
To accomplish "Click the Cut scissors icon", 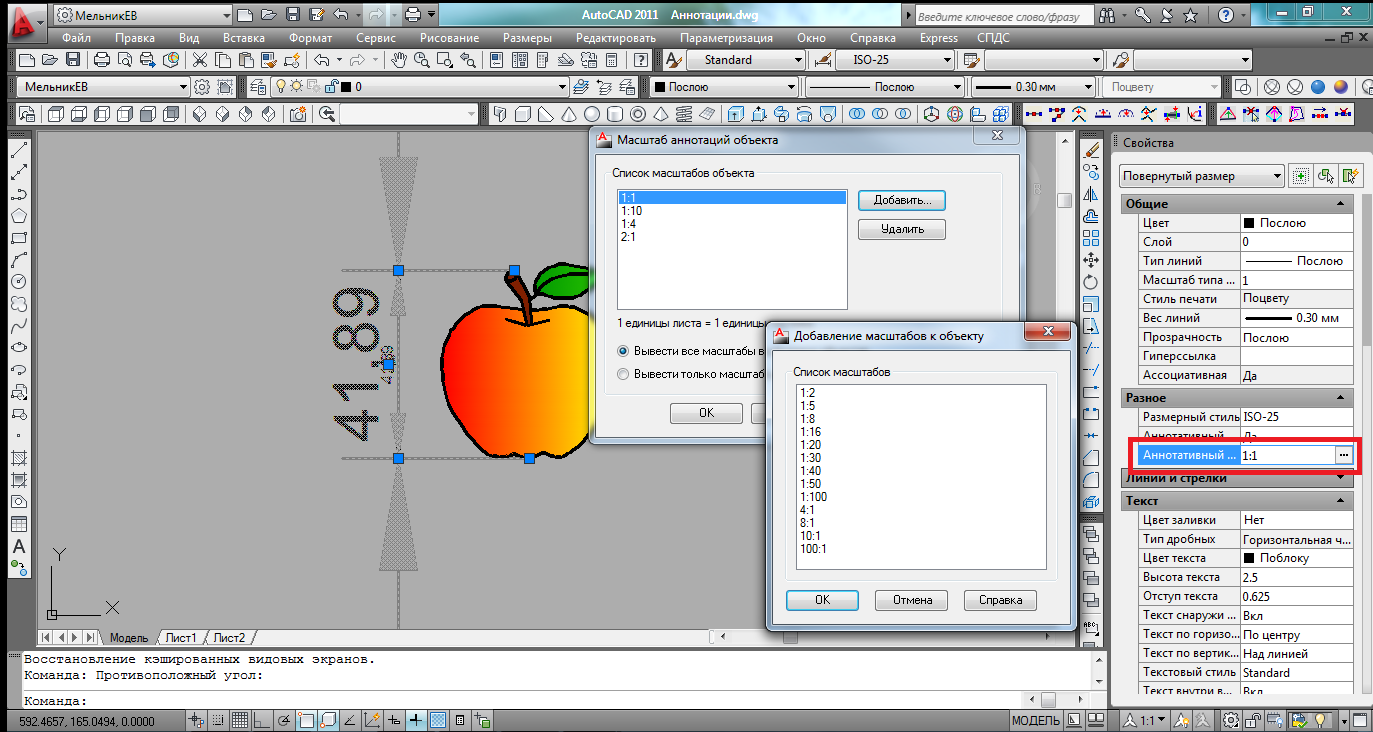I will click(x=200, y=60).
